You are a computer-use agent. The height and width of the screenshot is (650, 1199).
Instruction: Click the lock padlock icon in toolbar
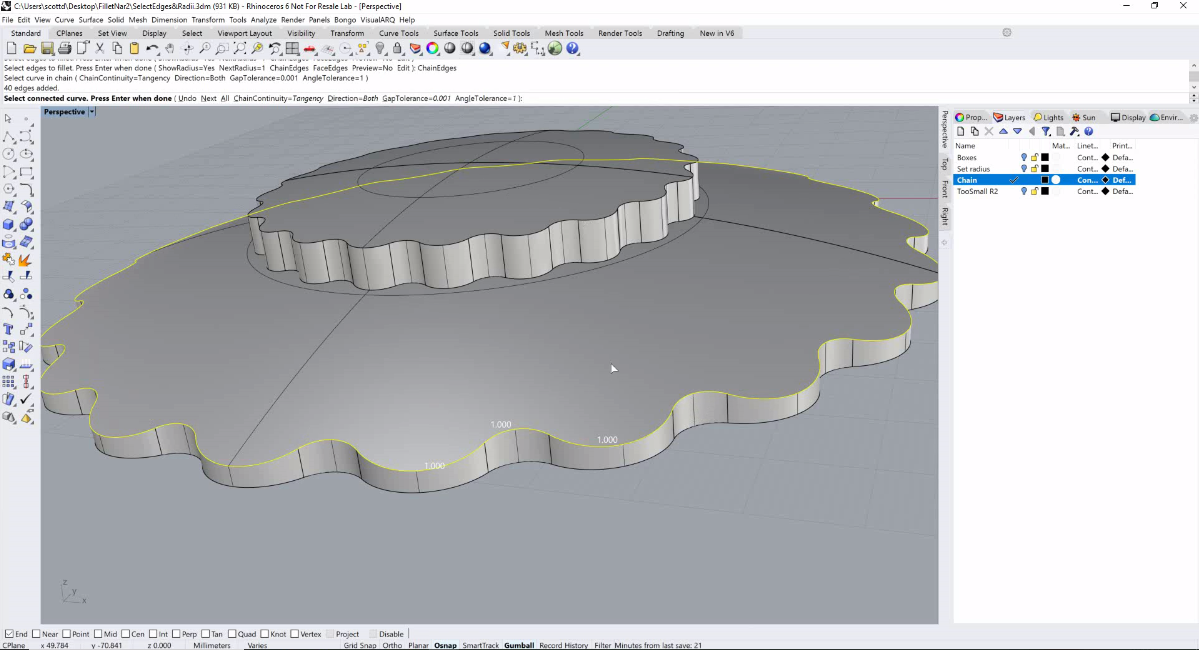pyautogui.click(x=397, y=48)
